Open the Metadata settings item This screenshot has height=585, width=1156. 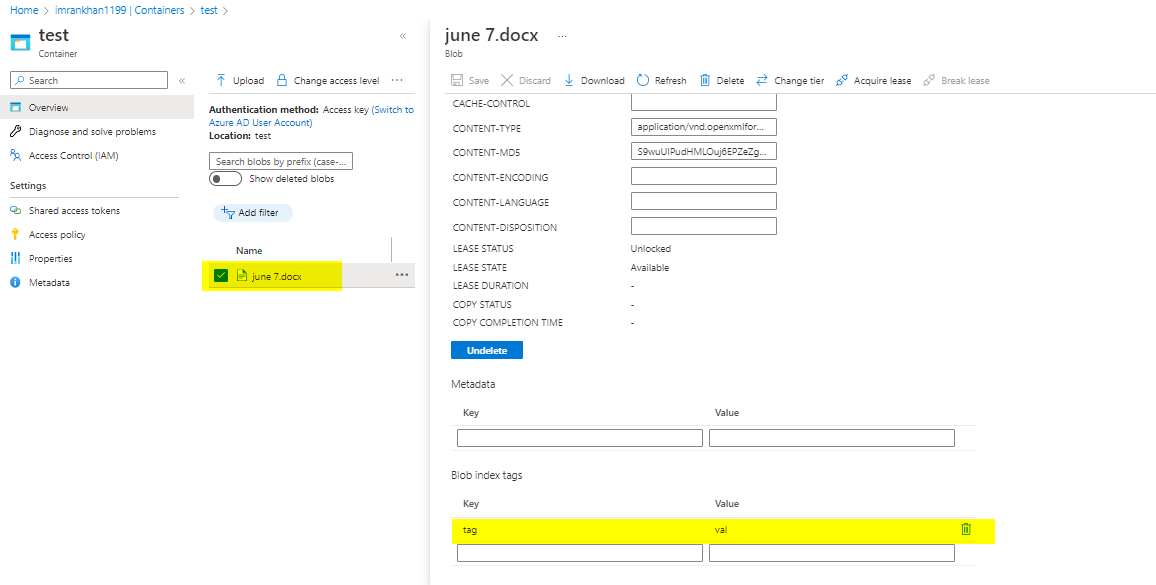pos(49,283)
